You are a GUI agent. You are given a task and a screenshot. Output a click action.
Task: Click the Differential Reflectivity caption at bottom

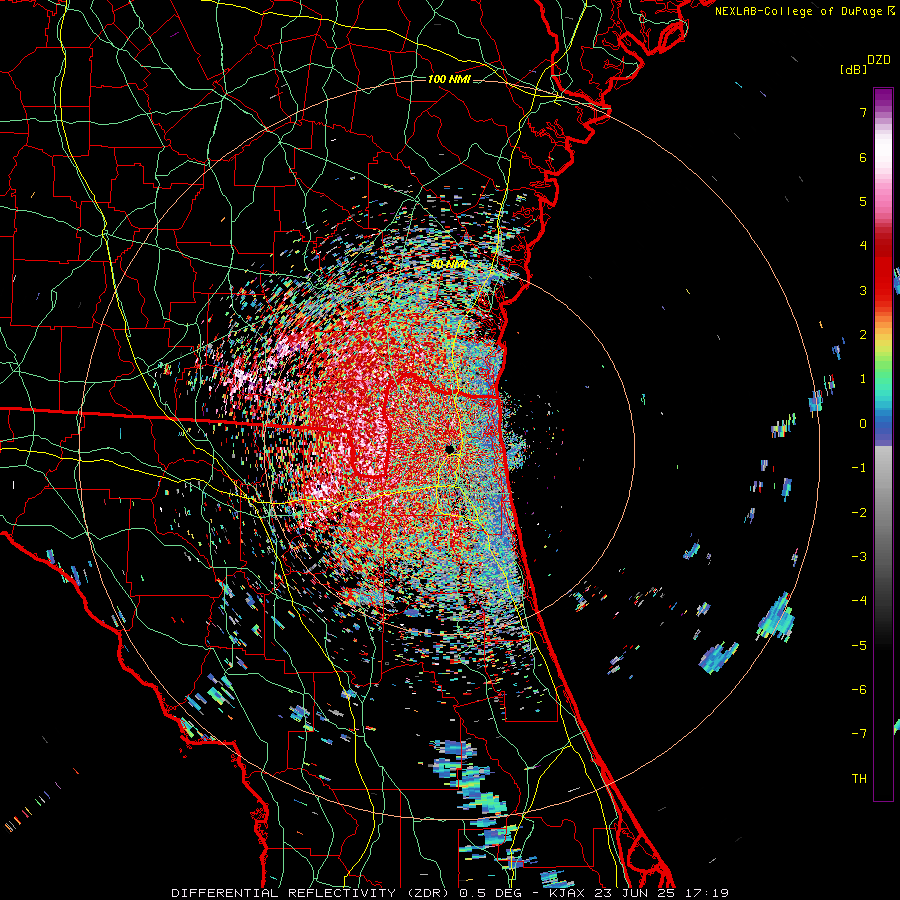point(451,893)
